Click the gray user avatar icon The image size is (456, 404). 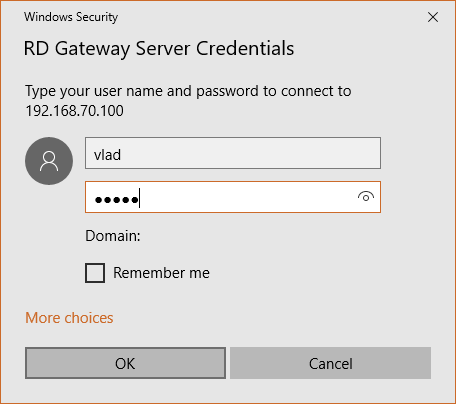tap(49, 161)
